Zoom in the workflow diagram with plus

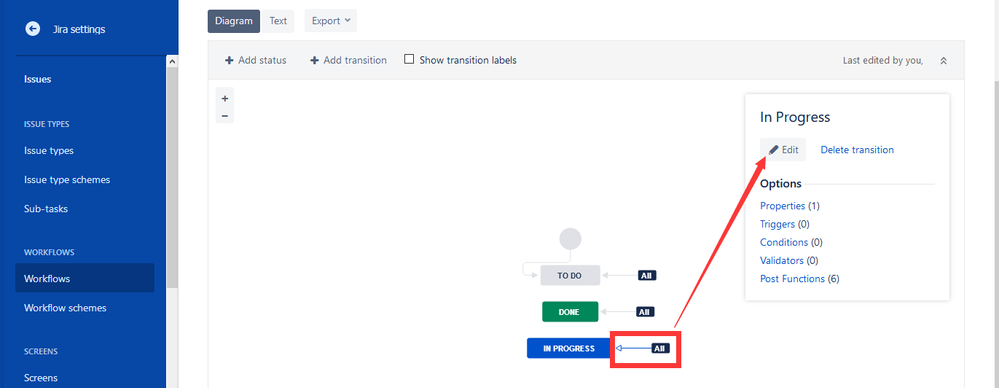click(224, 99)
